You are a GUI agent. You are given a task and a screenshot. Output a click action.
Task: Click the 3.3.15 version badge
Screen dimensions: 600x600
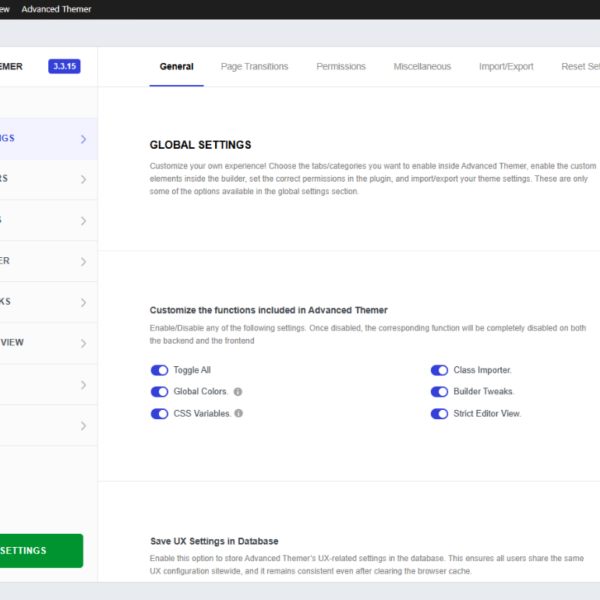pyautogui.click(x=64, y=66)
